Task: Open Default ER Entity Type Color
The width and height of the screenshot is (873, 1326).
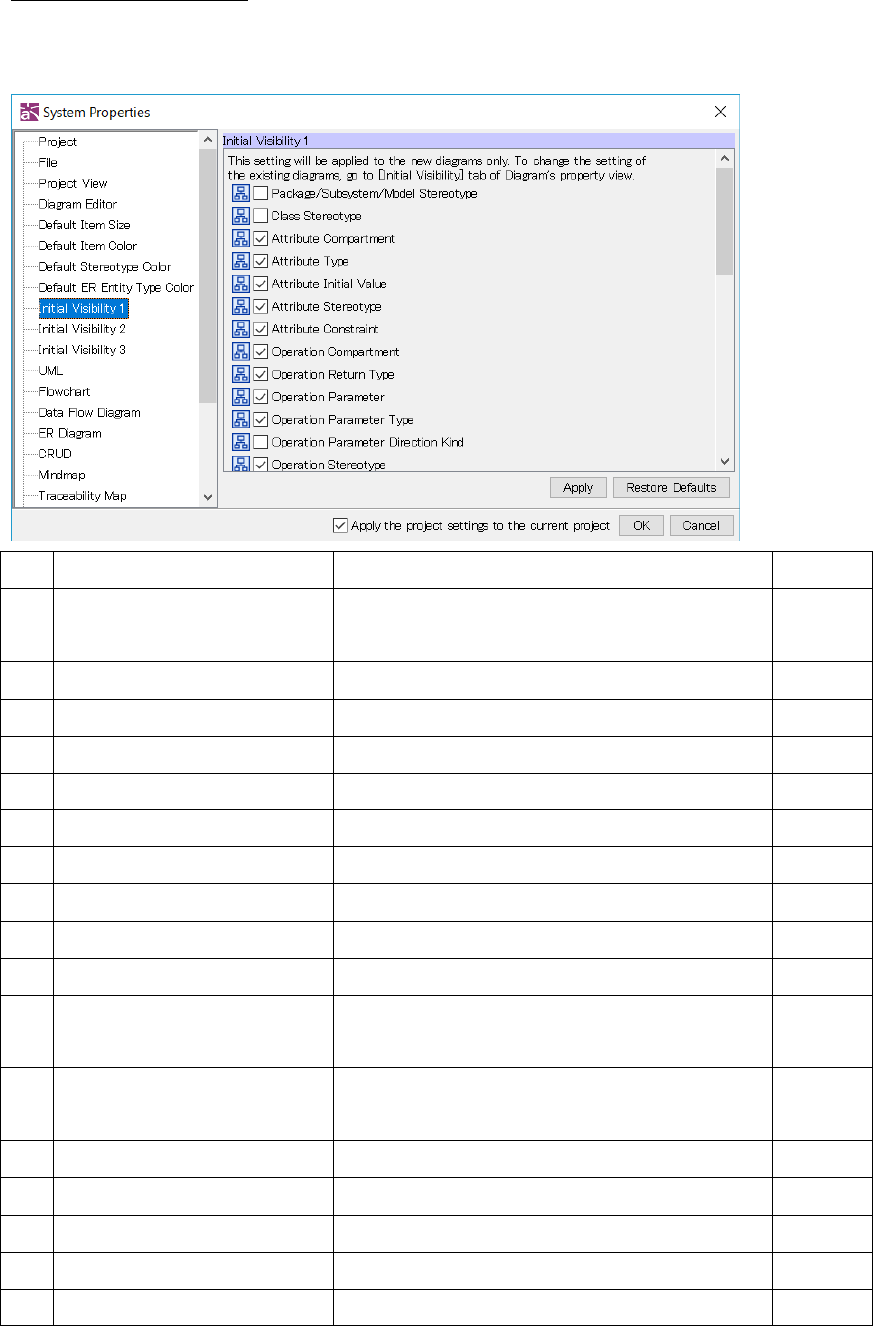Action: point(116,288)
